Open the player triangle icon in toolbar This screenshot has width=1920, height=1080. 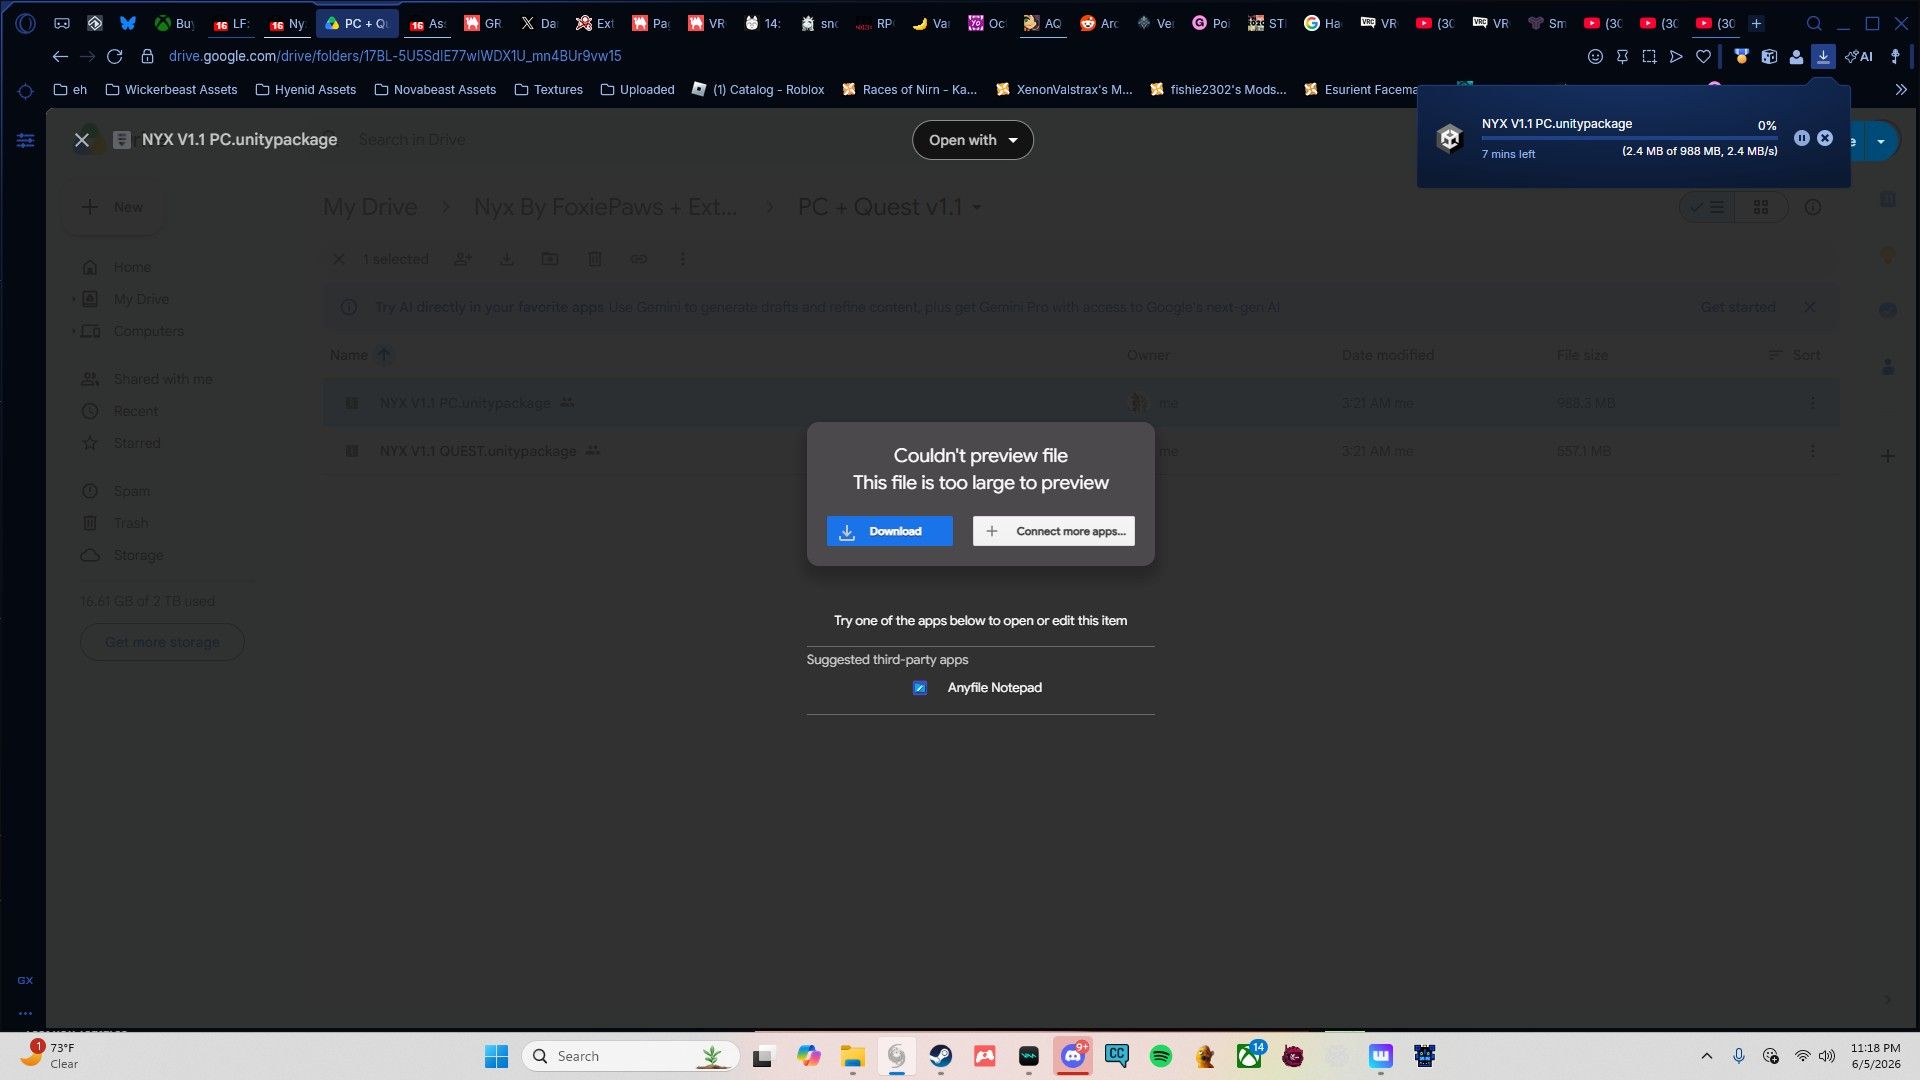click(x=1676, y=57)
